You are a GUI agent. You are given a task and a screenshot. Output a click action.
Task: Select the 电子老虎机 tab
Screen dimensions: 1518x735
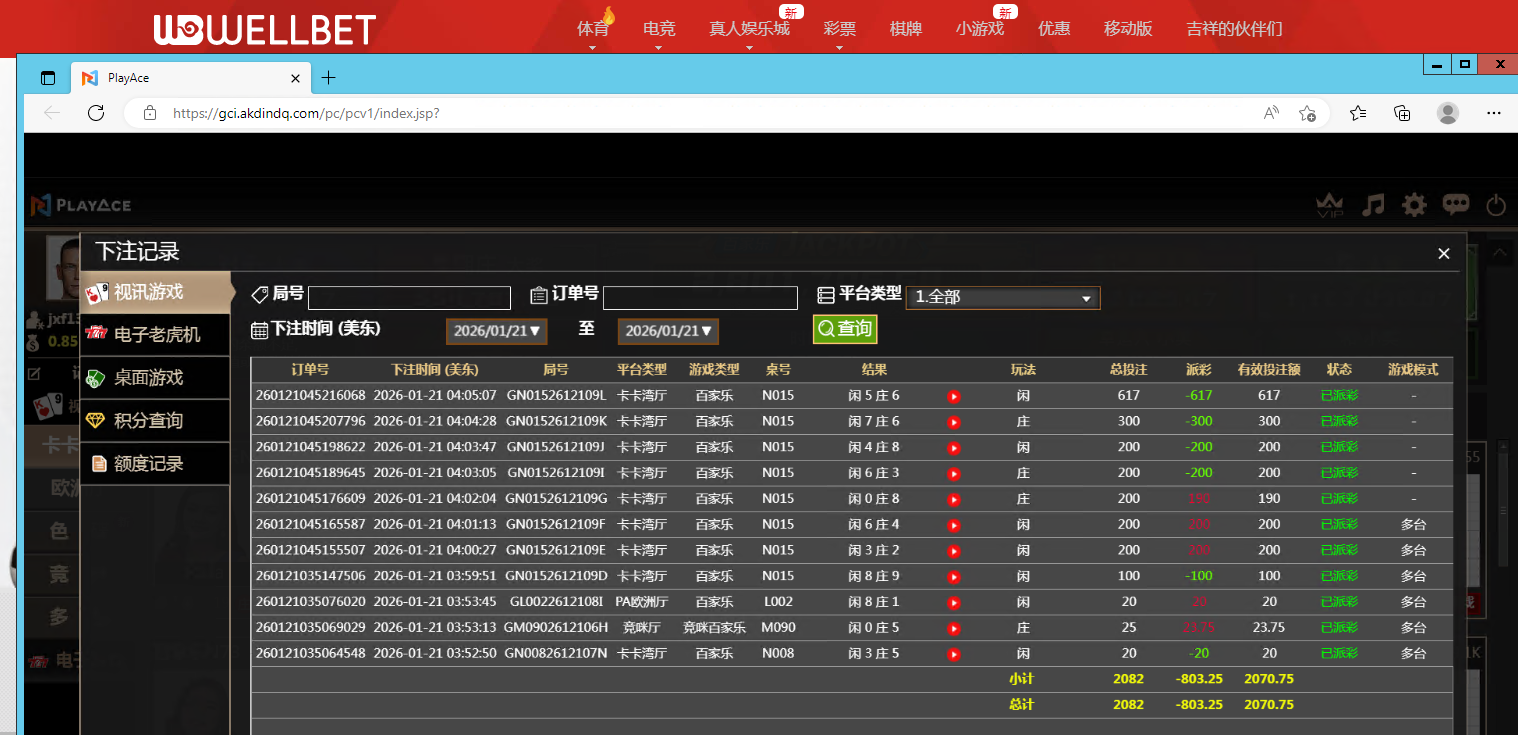pos(156,334)
